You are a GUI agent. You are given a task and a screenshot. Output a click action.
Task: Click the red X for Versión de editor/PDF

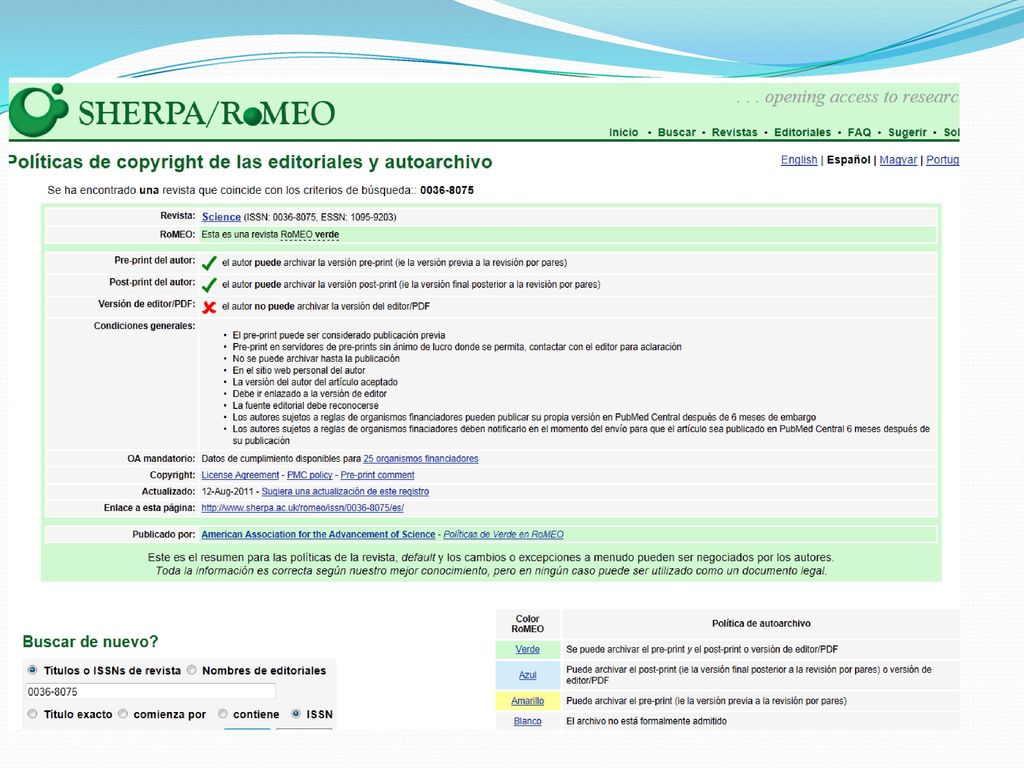(209, 307)
